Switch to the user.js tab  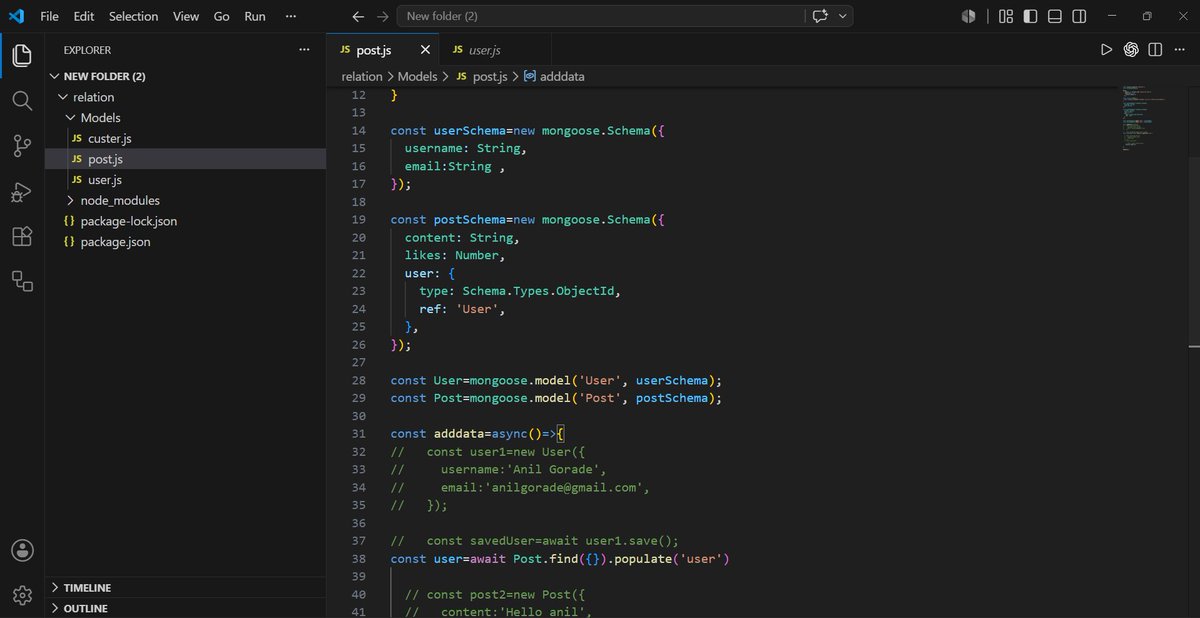pos(483,50)
